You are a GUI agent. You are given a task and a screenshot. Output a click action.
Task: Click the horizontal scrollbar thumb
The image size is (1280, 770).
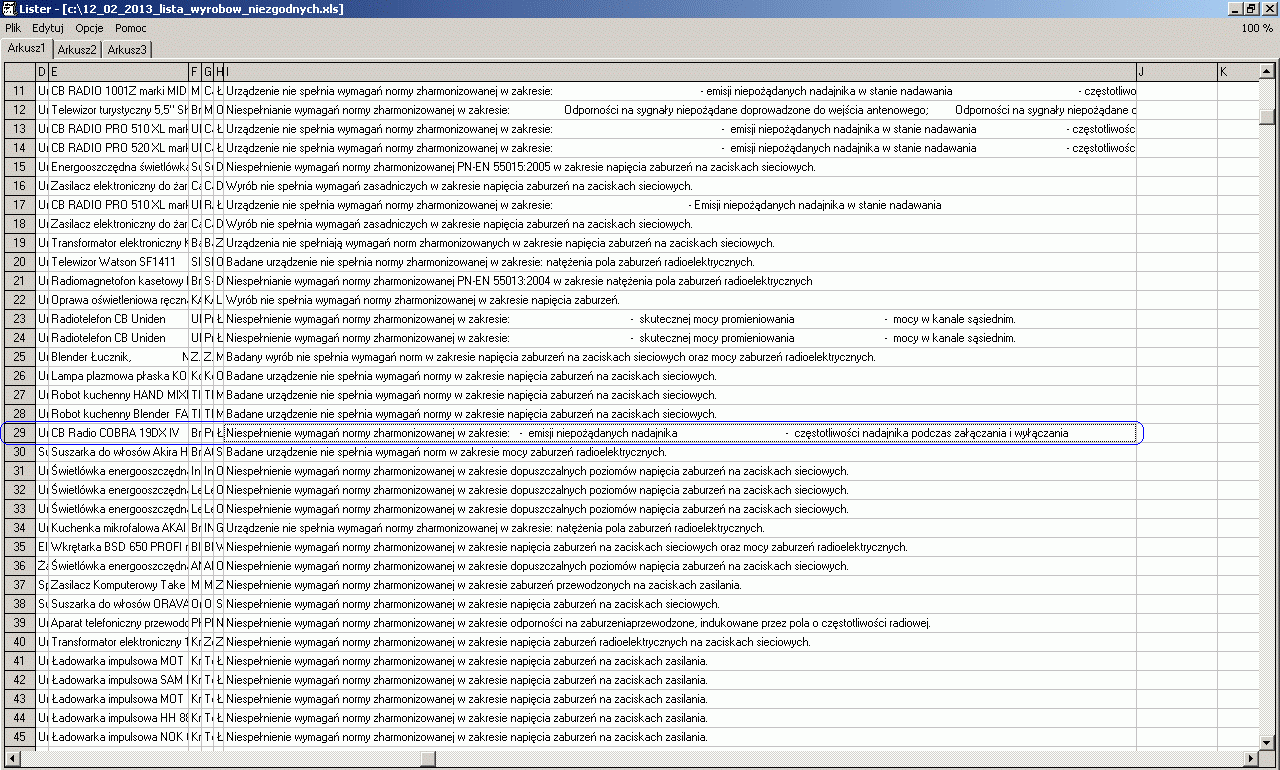tap(427, 757)
